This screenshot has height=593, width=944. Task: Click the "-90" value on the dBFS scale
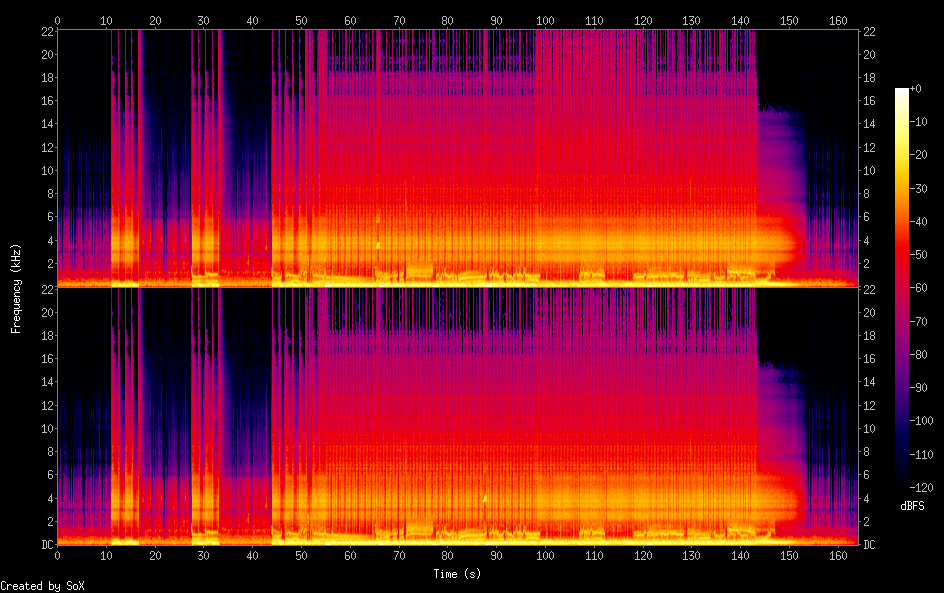[918, 388]
